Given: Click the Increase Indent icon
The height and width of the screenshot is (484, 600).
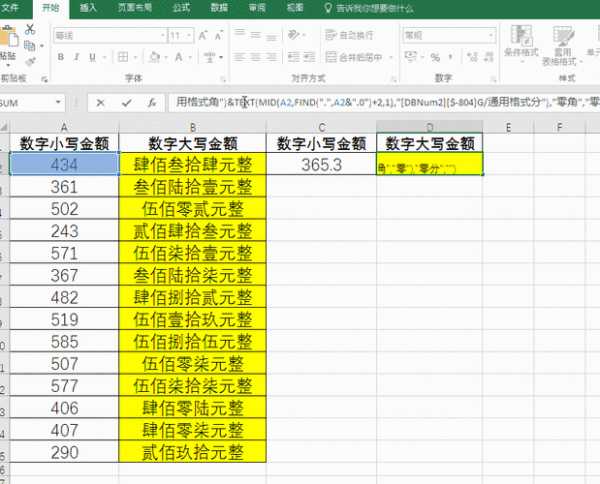Looking at the screenshot, I should [x=309, y=57].
